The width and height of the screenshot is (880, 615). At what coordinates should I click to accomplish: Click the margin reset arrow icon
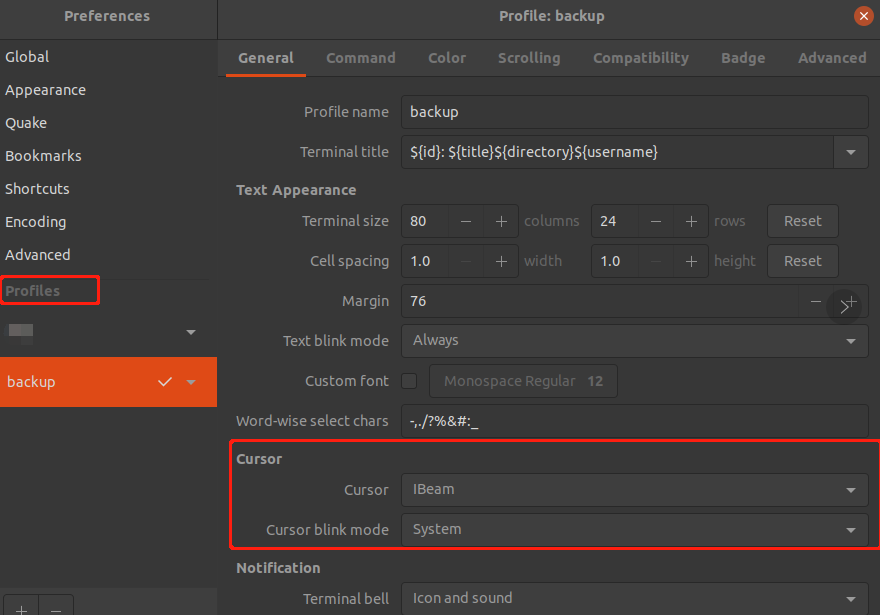coord(846,301)
